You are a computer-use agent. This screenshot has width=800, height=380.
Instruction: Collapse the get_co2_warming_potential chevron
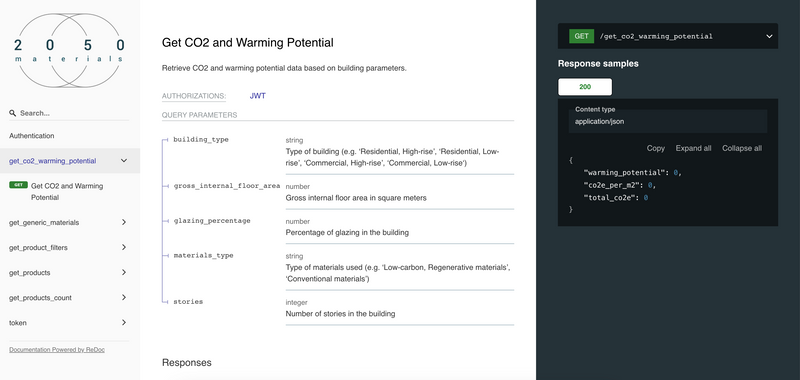[x=123, y=161]
